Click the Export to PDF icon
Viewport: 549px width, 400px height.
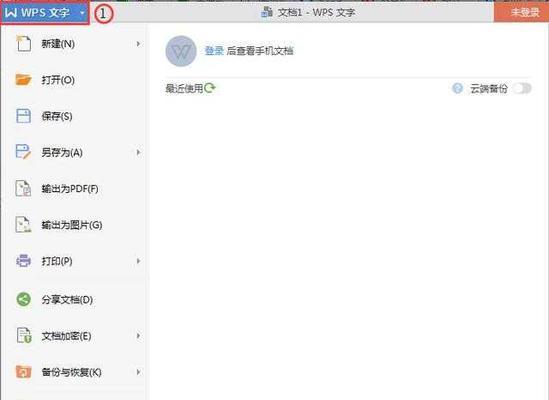click(x=23, y=188)
